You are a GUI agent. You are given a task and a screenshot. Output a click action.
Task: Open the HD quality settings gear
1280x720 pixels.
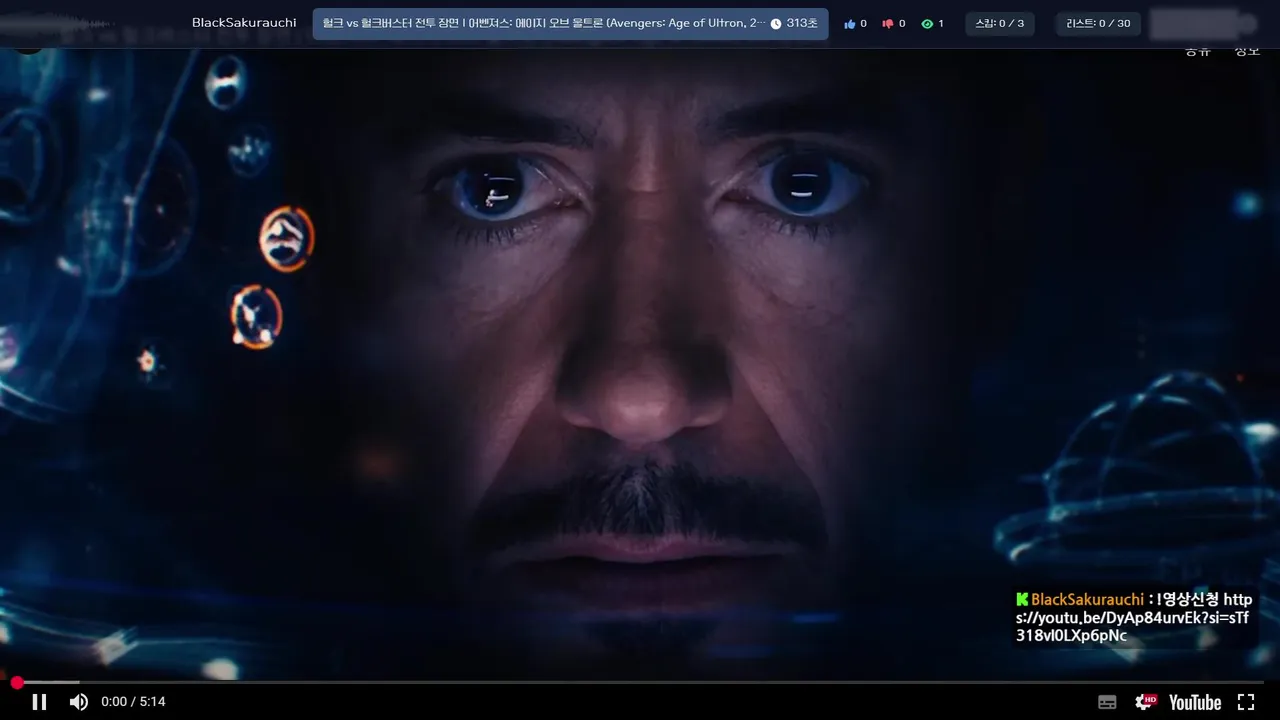(1145, 702)
